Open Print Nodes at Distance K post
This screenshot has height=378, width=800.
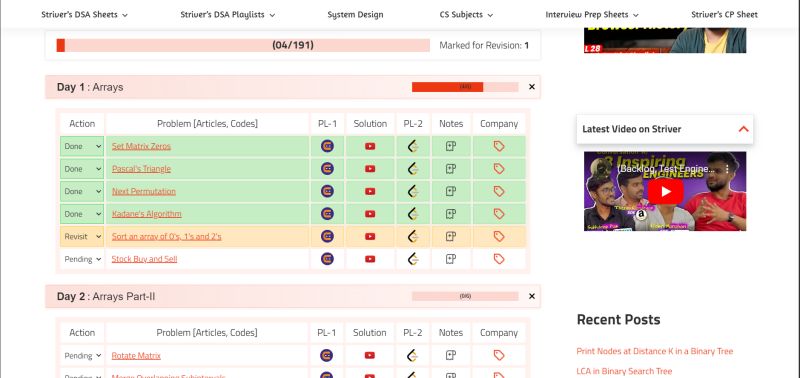click(655, 351)
